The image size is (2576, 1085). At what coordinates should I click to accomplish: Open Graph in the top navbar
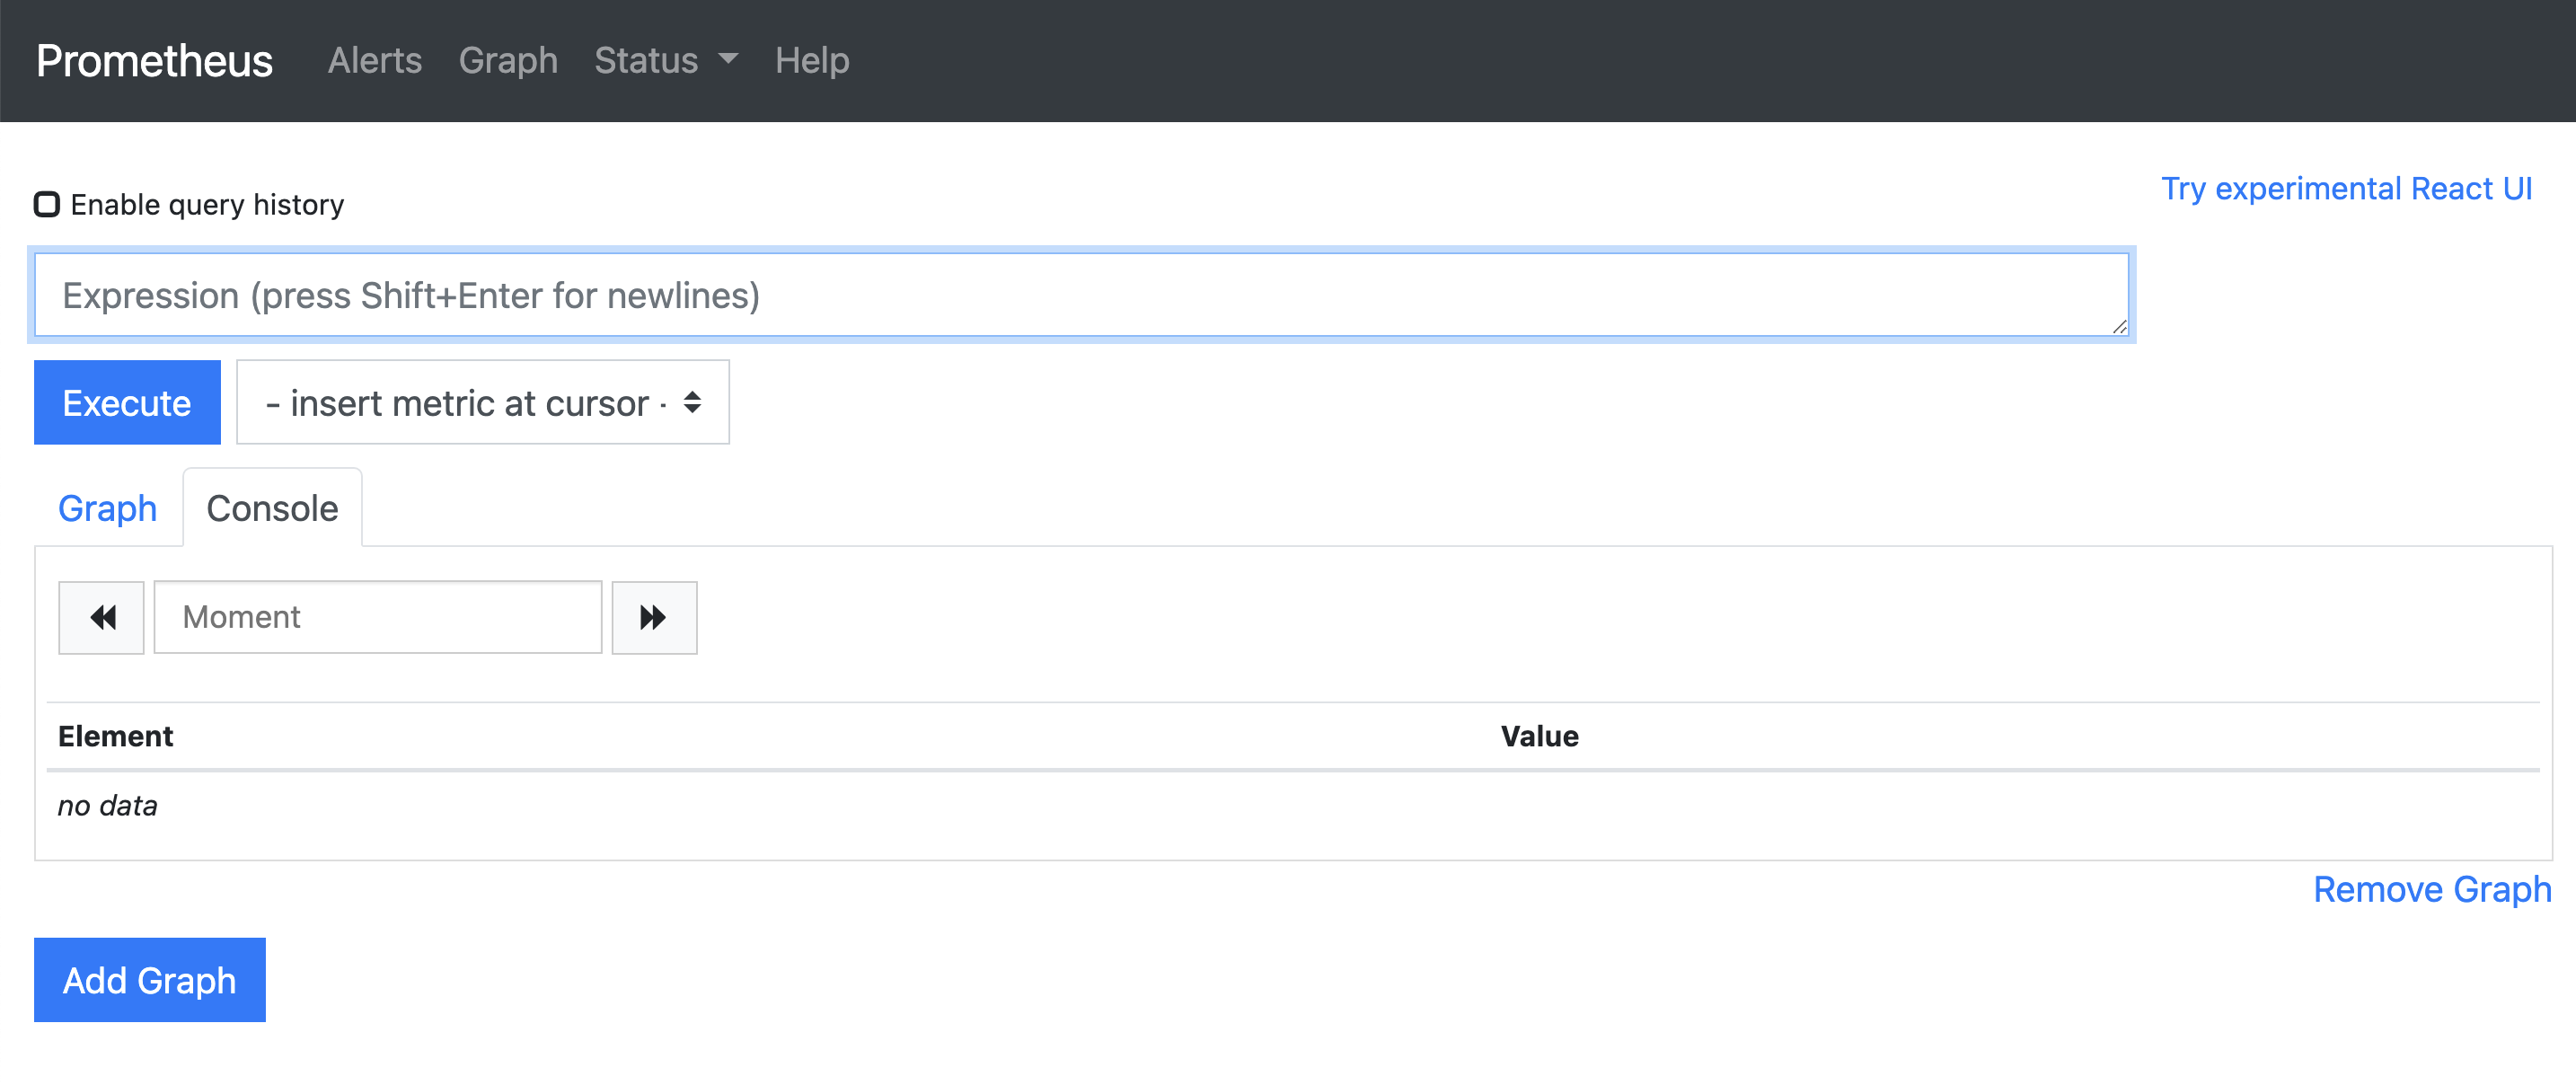(508, 60)
